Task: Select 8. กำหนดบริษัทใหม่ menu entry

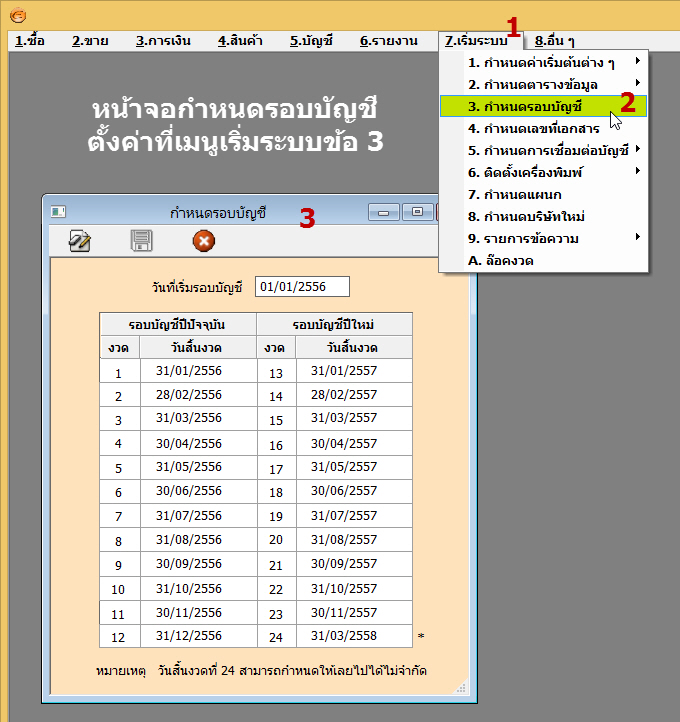Action: click(543, 216)
